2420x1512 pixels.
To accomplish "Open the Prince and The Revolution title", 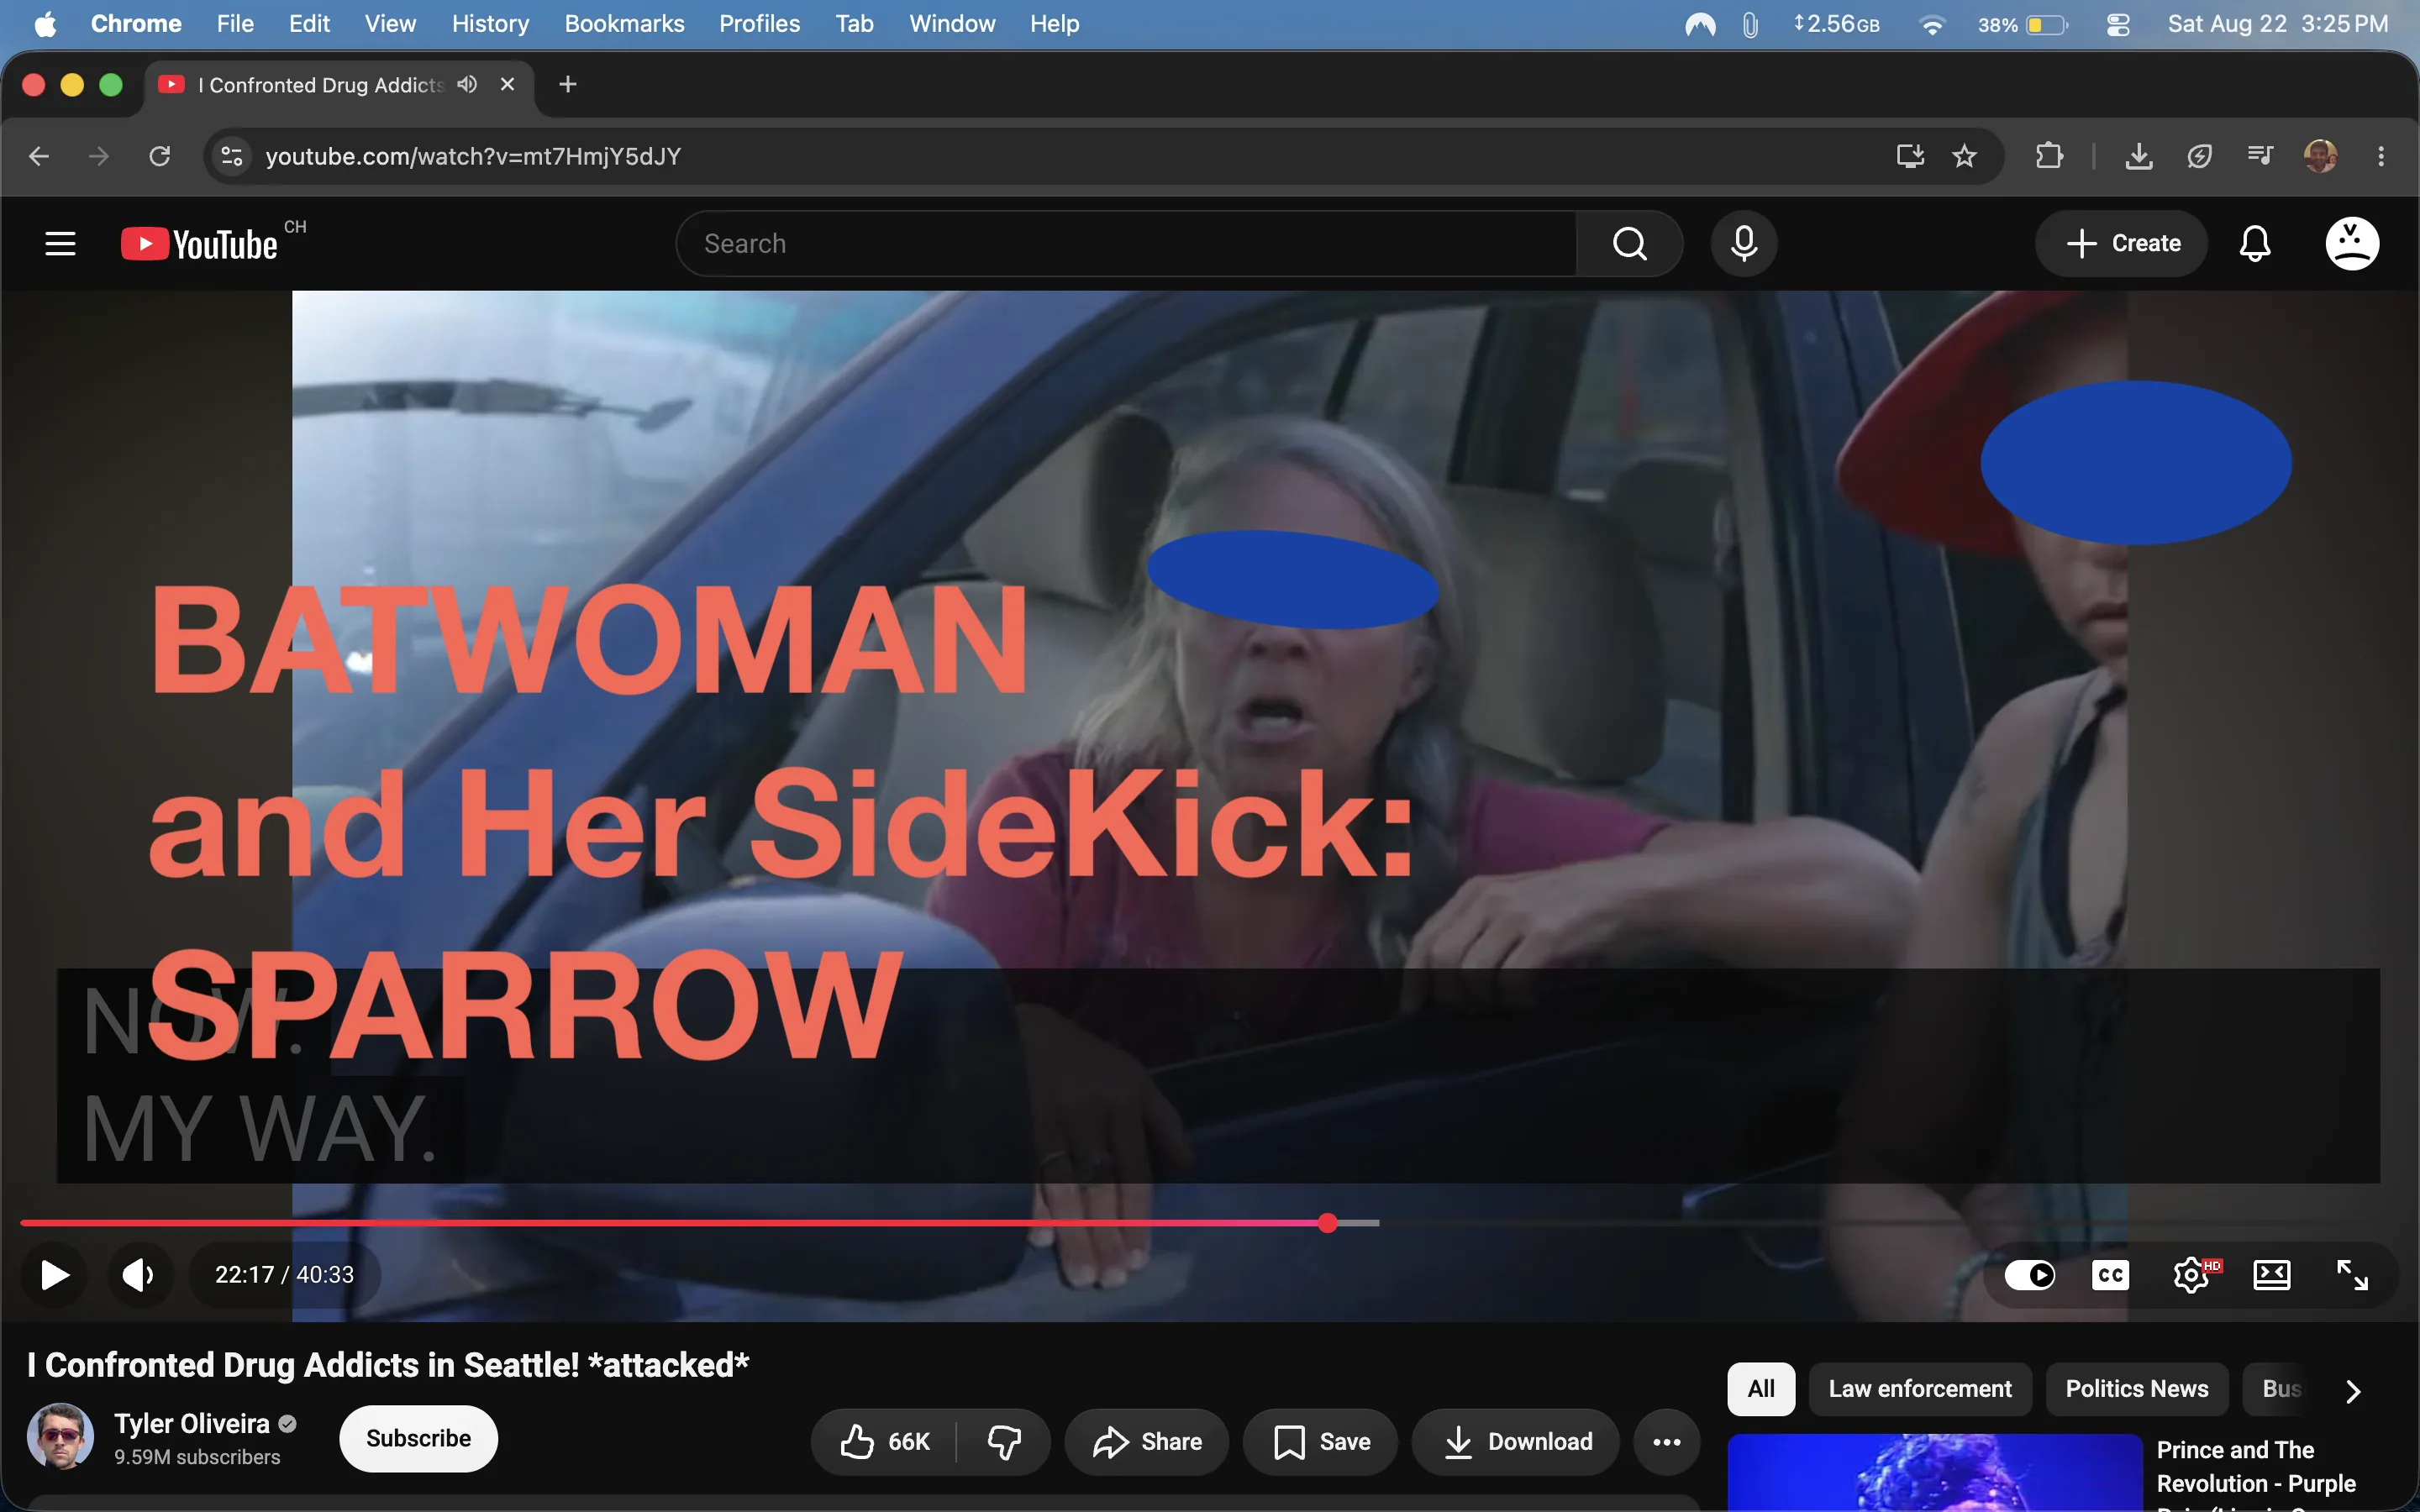I will click(x=2255, y=1474).
